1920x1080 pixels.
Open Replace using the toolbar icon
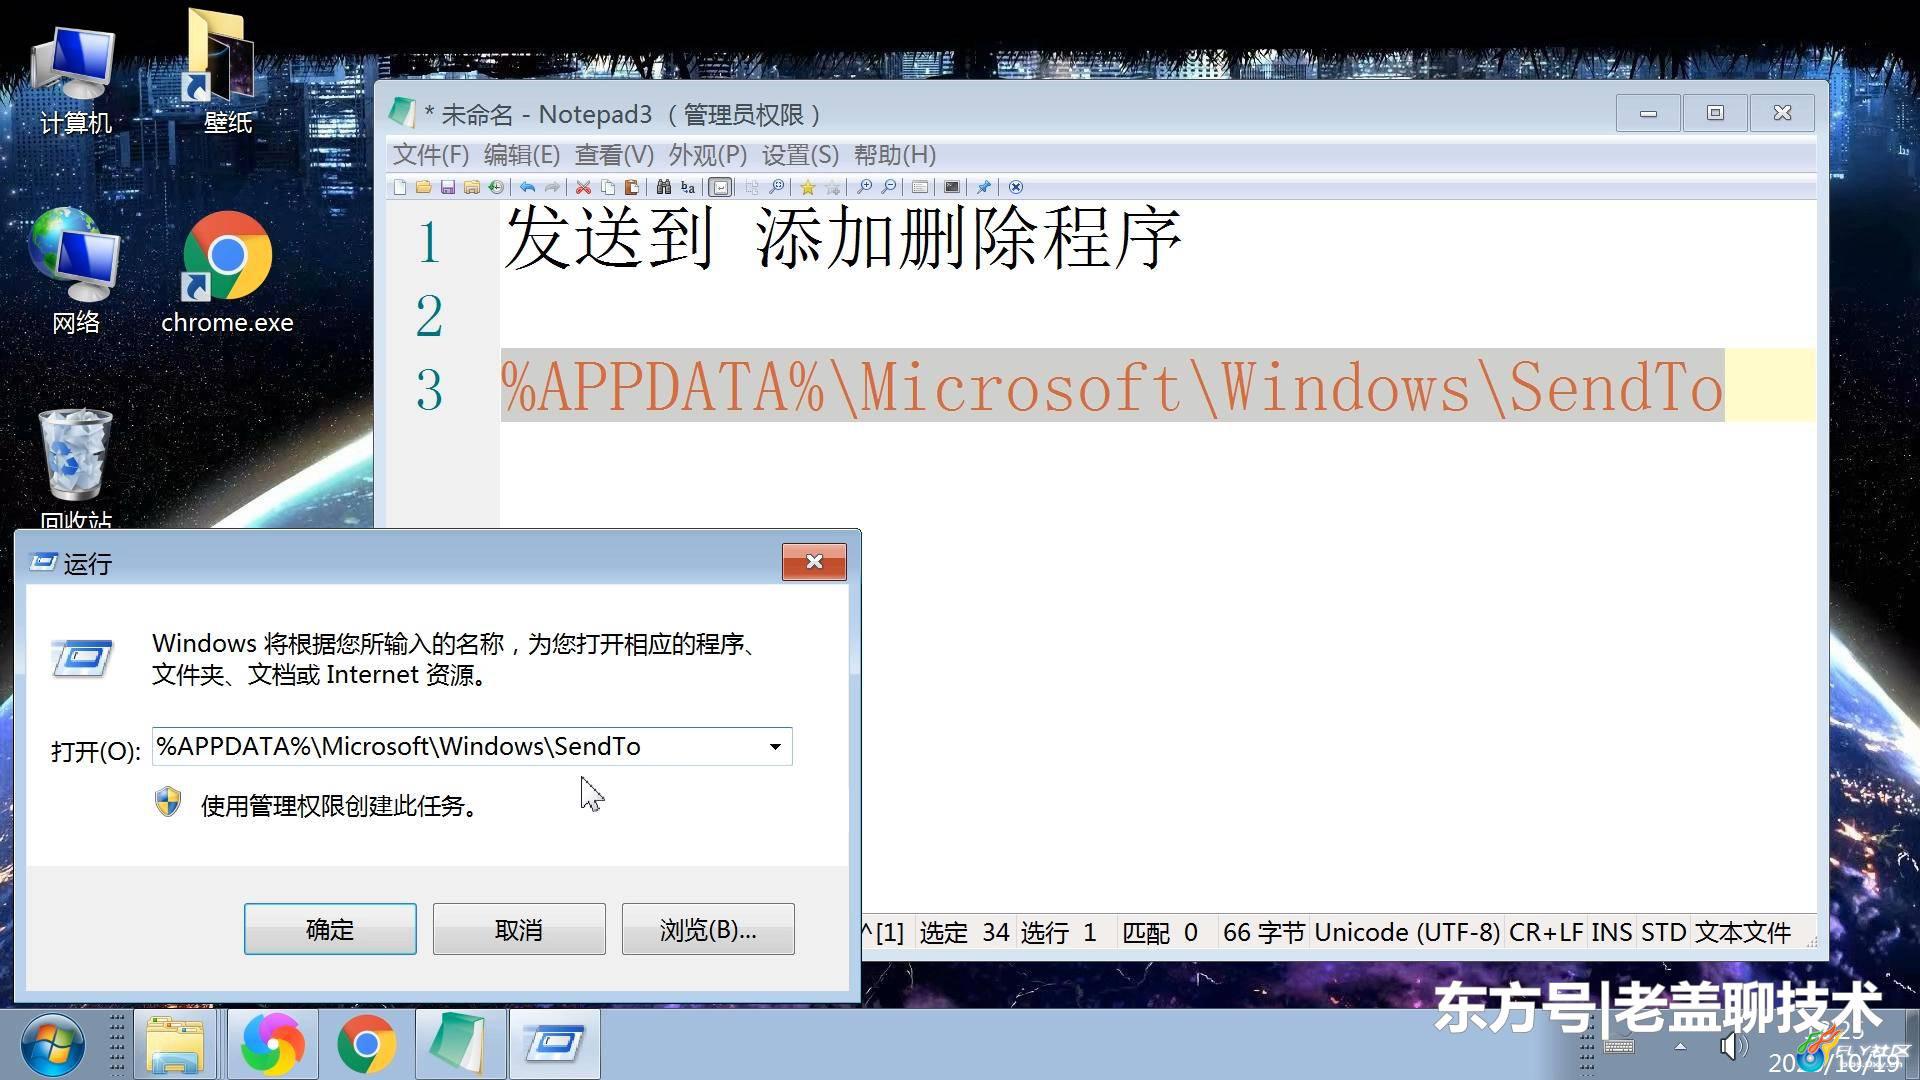click(688, 187)
